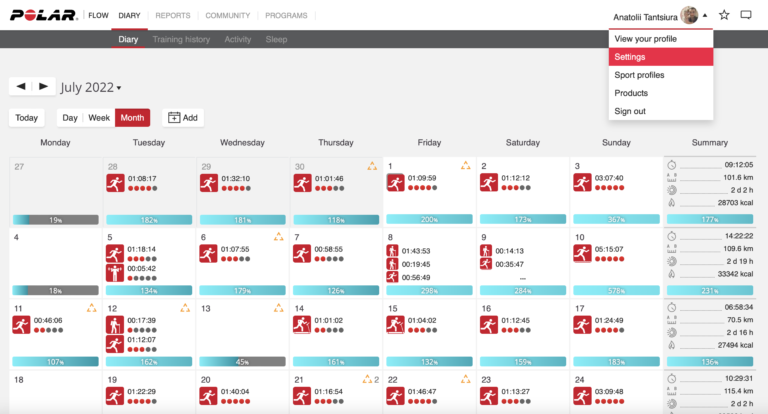Collapse the Anatolii Tantsiura user menu arrow
768x414 pixels.
704,16
